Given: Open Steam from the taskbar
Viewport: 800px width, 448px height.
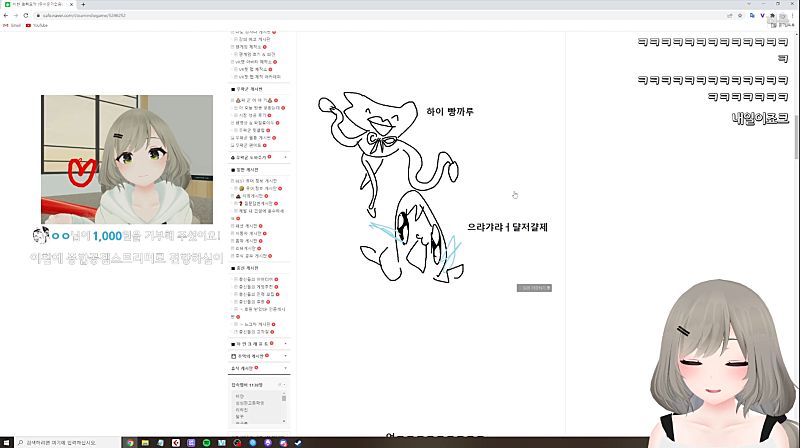Looking at the screenshot, I should pyautogui.click(x=298, y=443).
